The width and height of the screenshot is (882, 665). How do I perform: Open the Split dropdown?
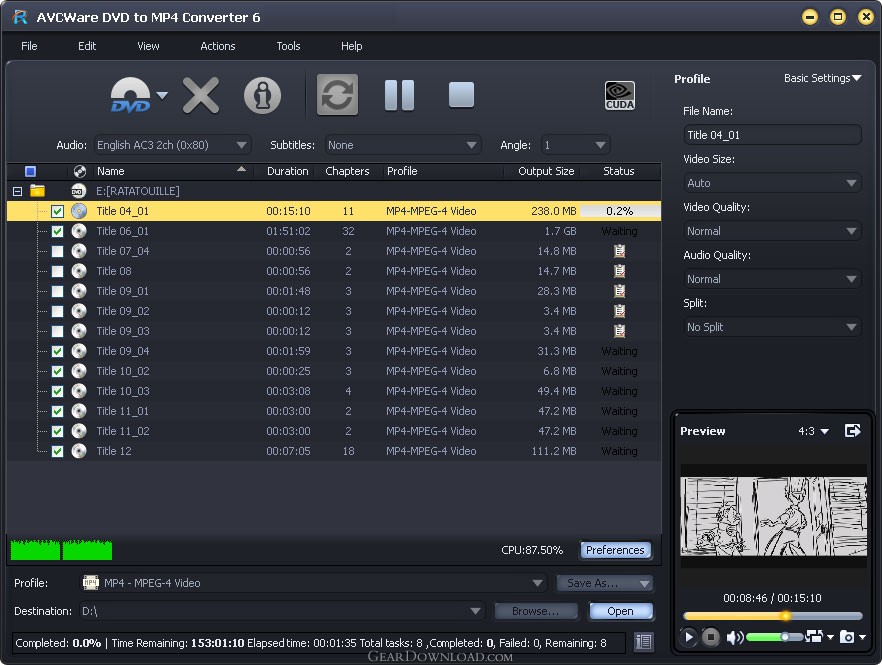coord(772,327)
